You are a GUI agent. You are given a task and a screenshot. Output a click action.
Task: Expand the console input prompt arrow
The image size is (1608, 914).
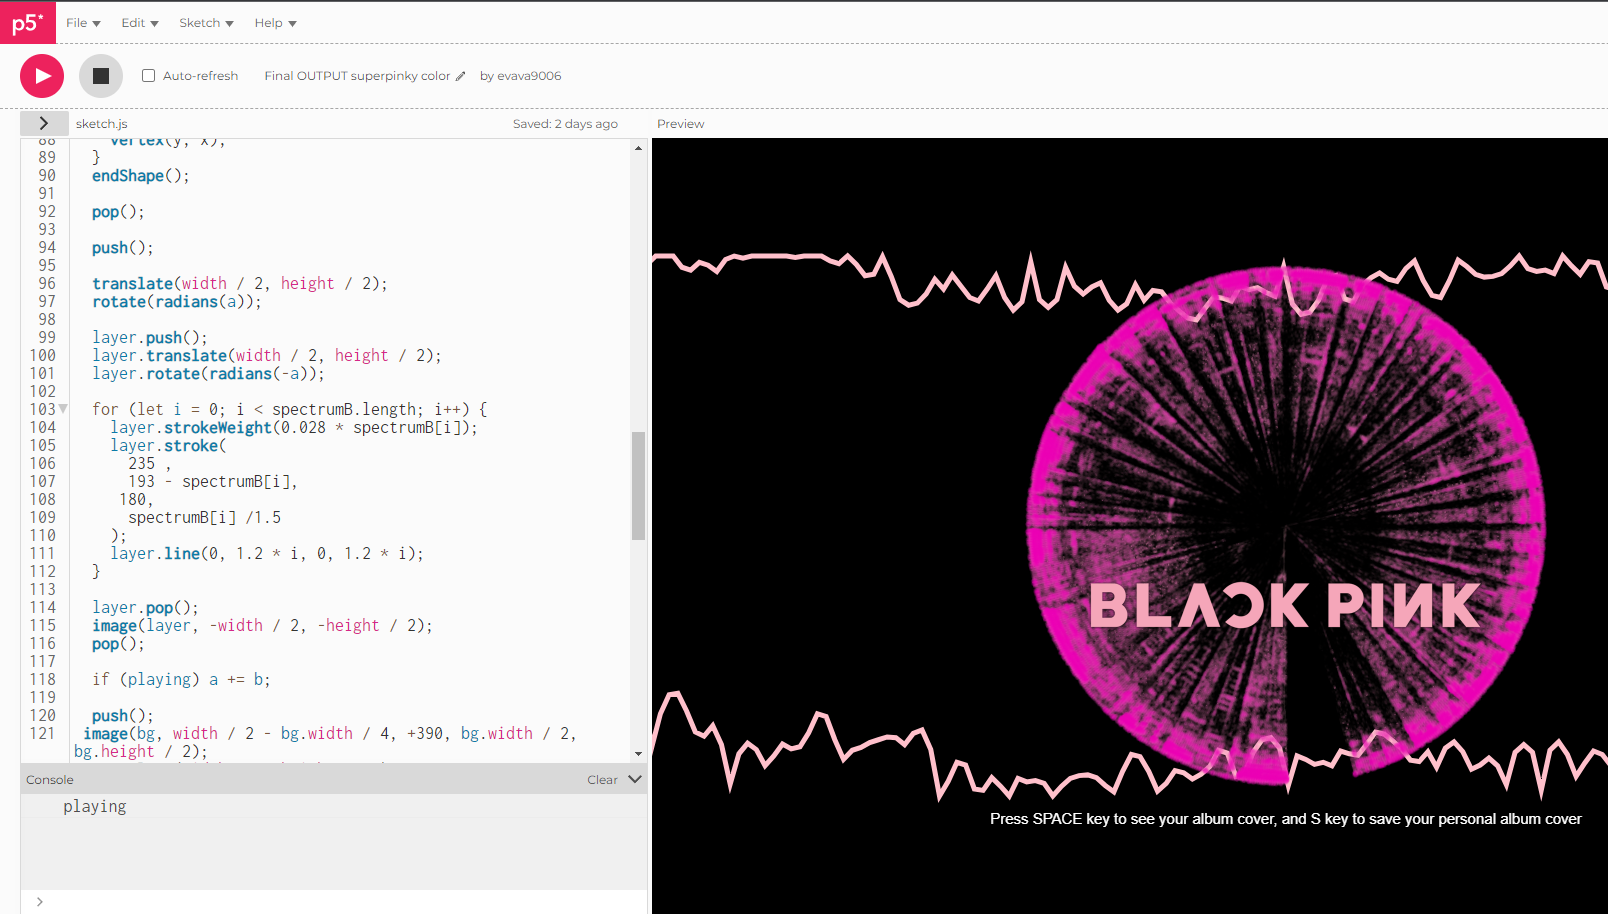click(40, 902)
